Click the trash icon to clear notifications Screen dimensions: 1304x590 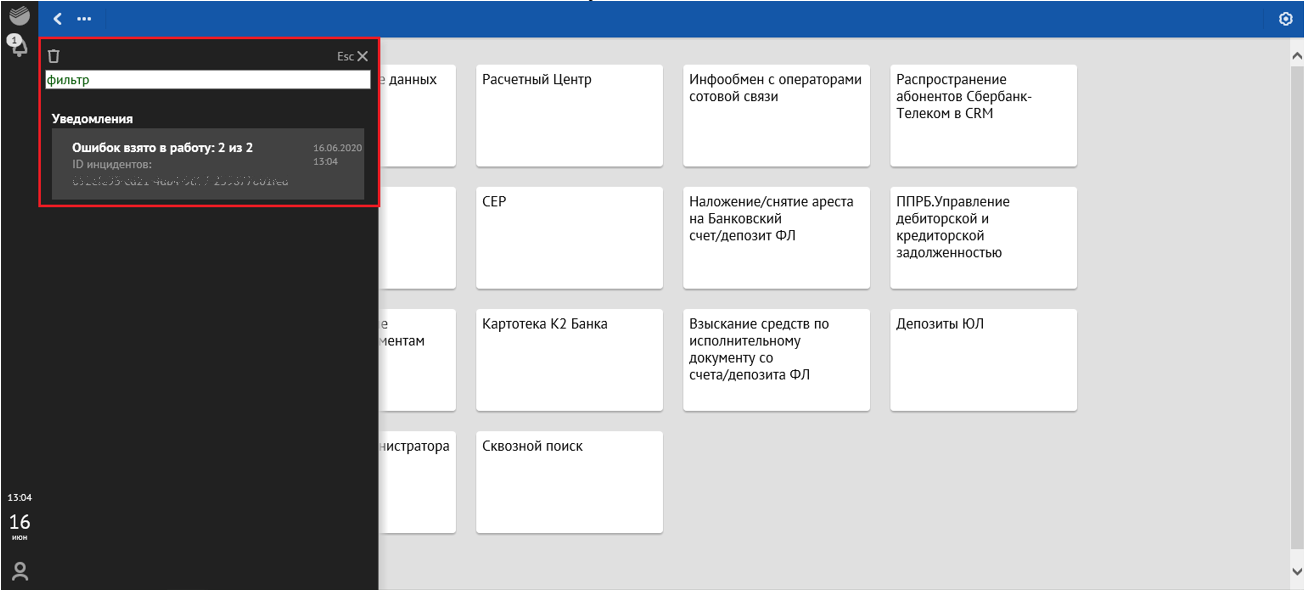pos(54,57)
